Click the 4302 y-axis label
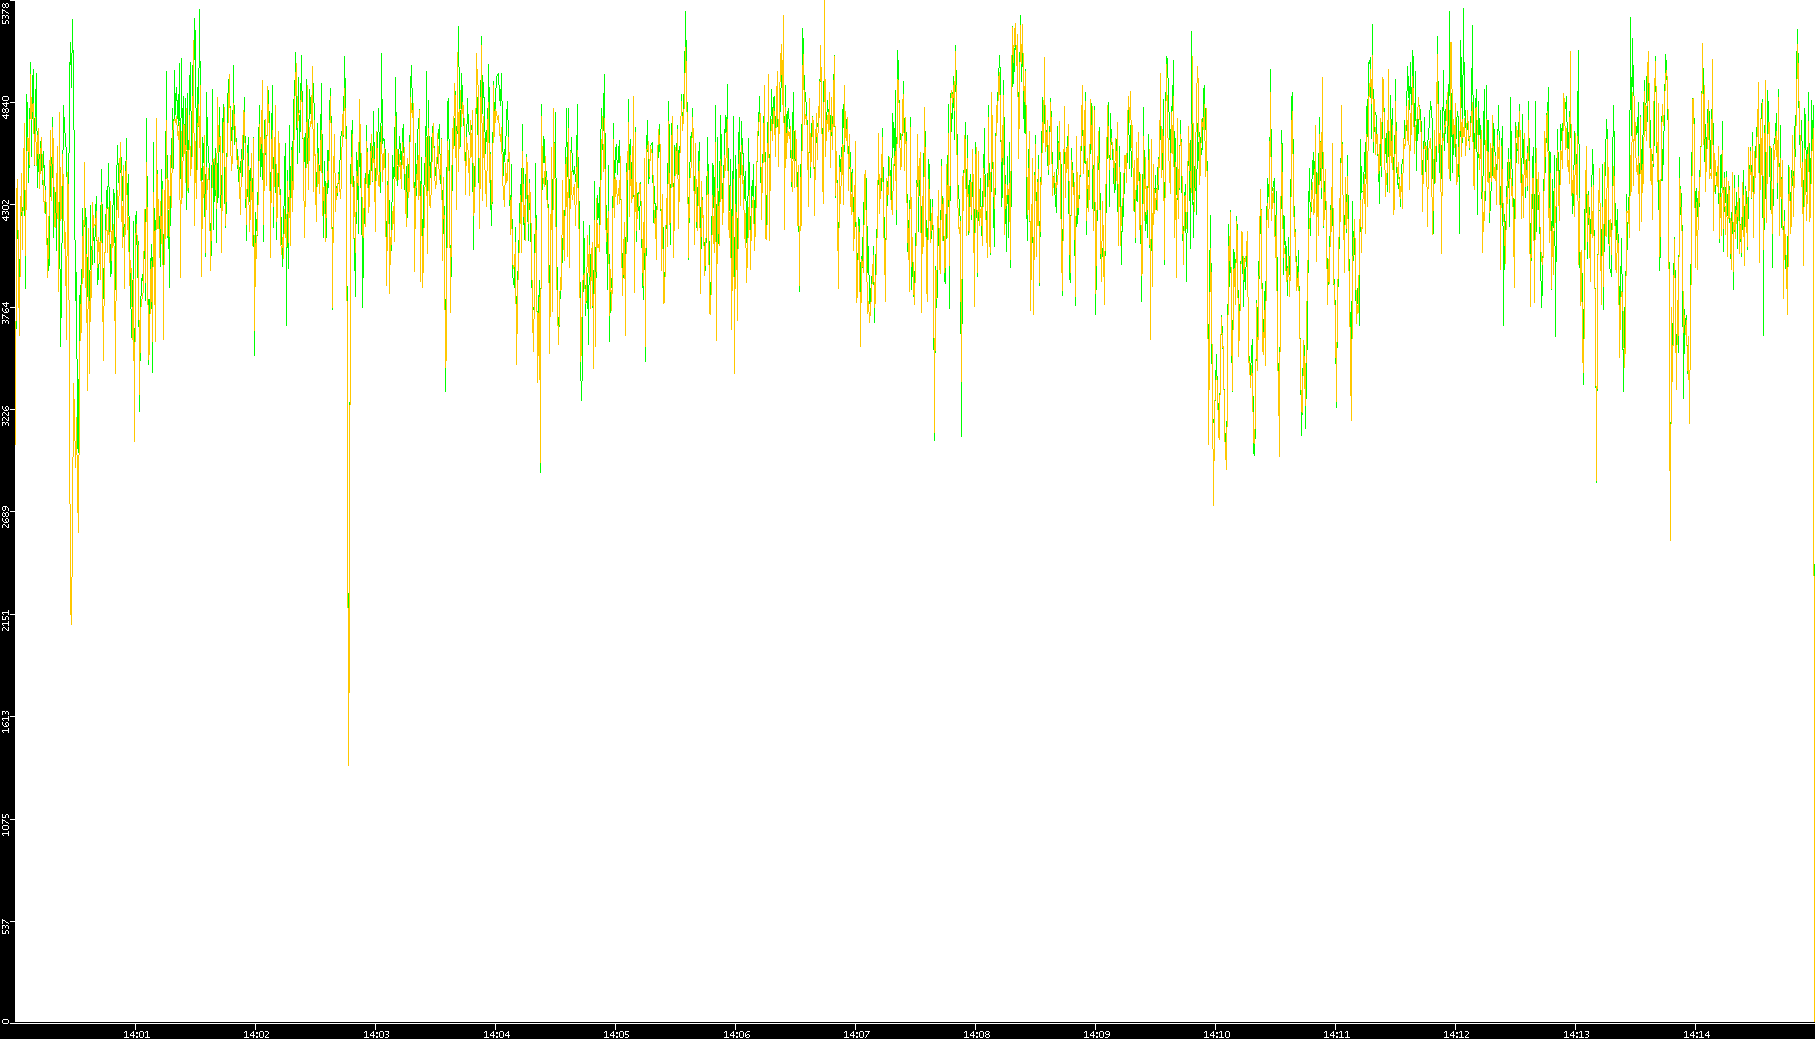1815x1039 pixels. point(6,210)
